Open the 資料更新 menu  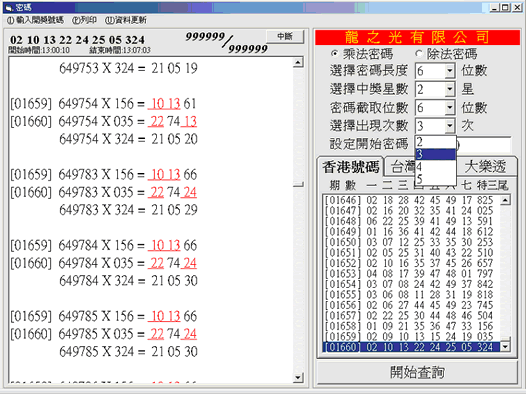click(126, 20)
